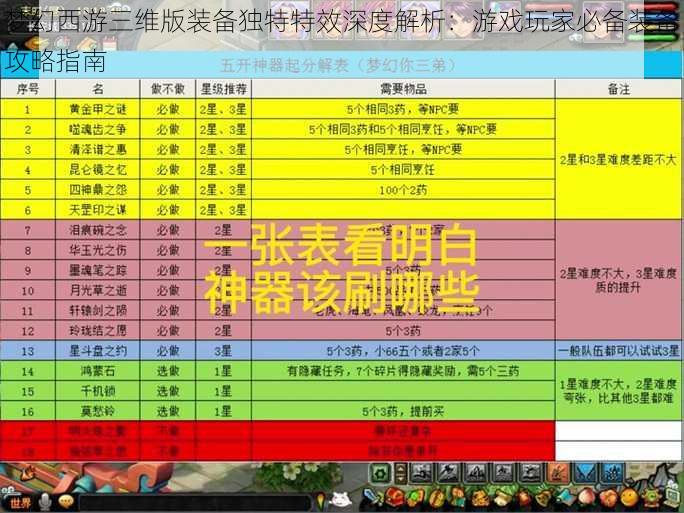
Task: Open the green gear skill settings icon
Action: coord(380,474)
